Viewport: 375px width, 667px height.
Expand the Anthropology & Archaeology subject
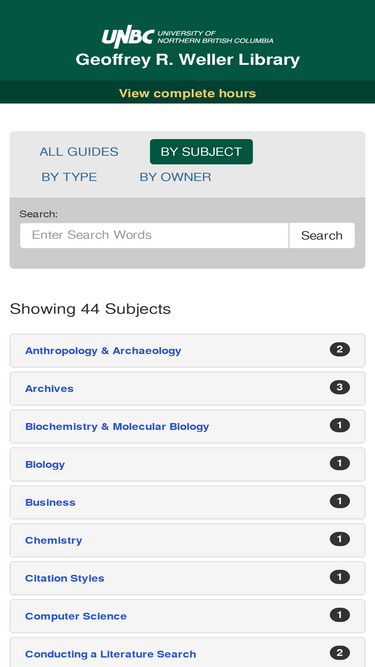point(188,351)
